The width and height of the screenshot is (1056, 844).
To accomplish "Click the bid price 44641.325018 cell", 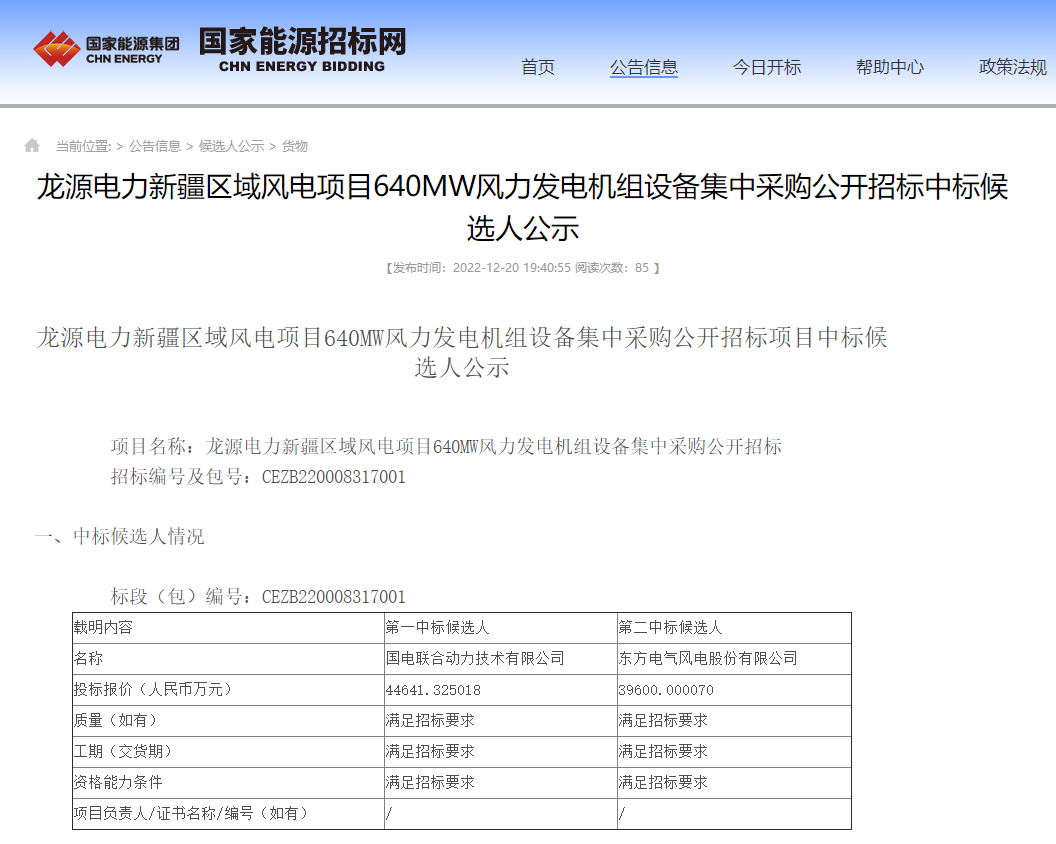I will tap(500, 690).
